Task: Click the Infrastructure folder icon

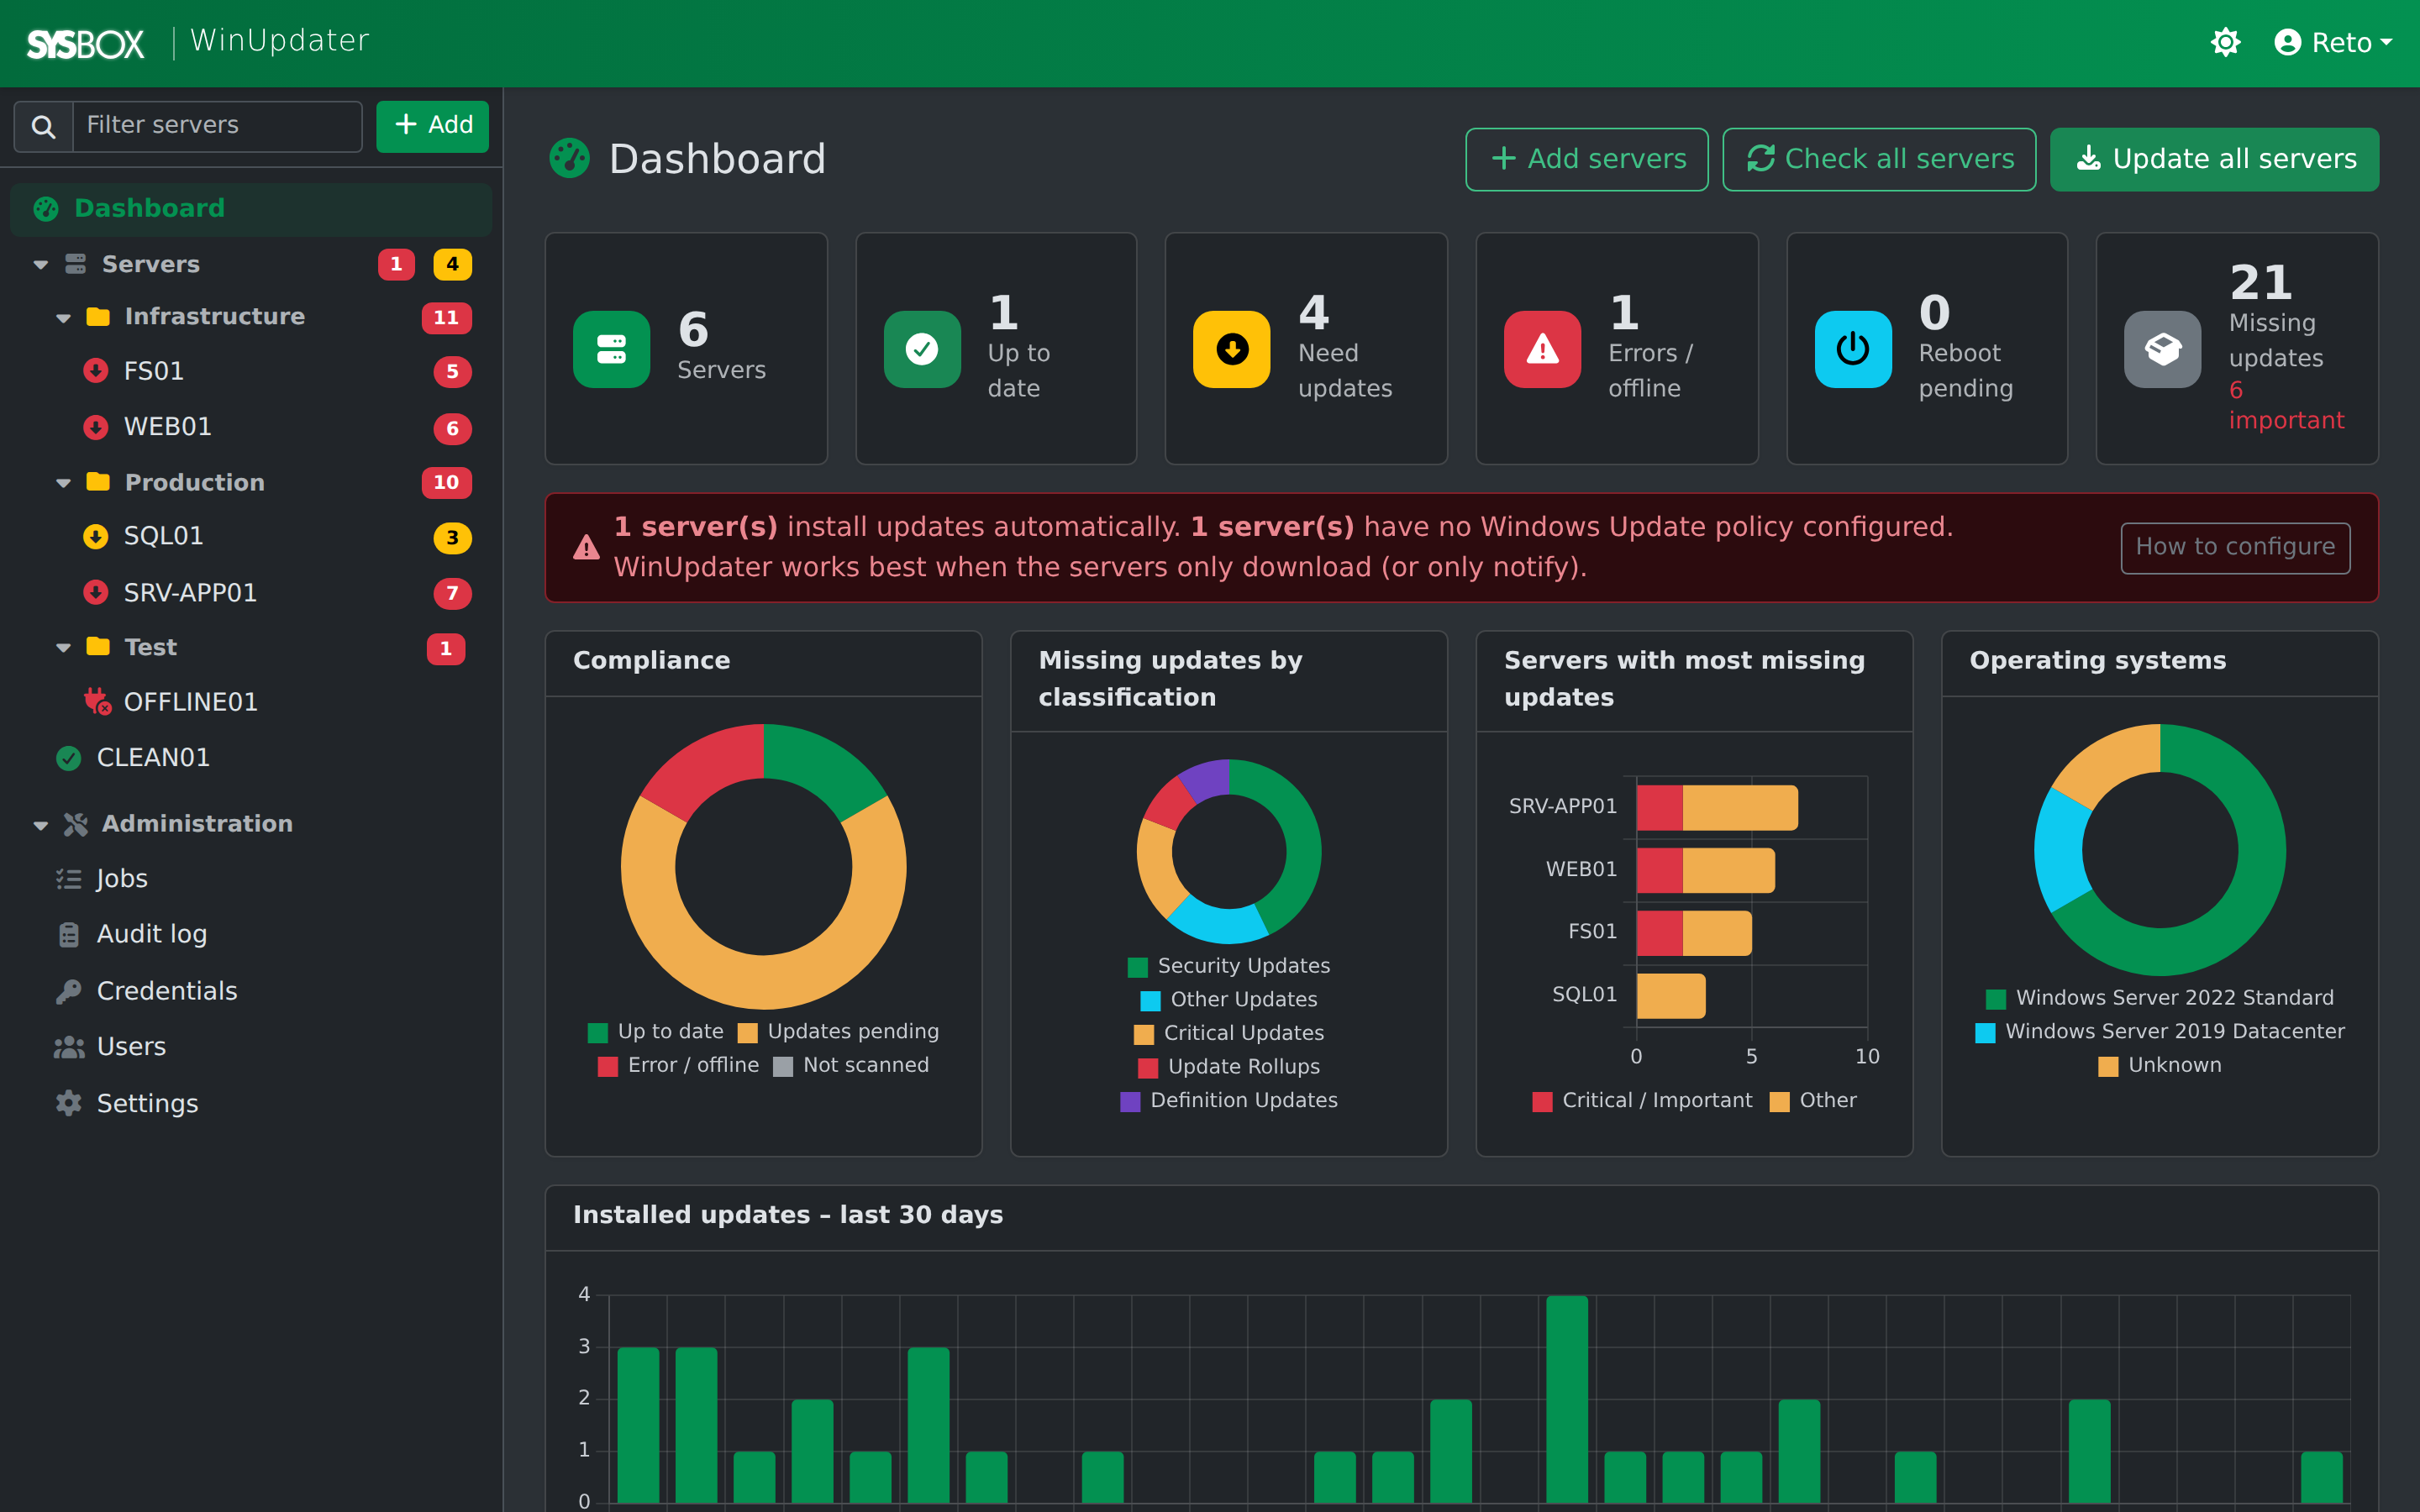Action: [98, 317]
